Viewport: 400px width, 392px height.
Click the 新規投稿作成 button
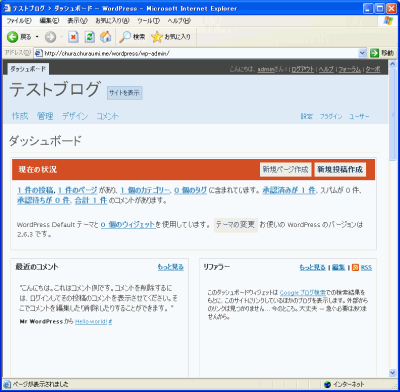340,169
